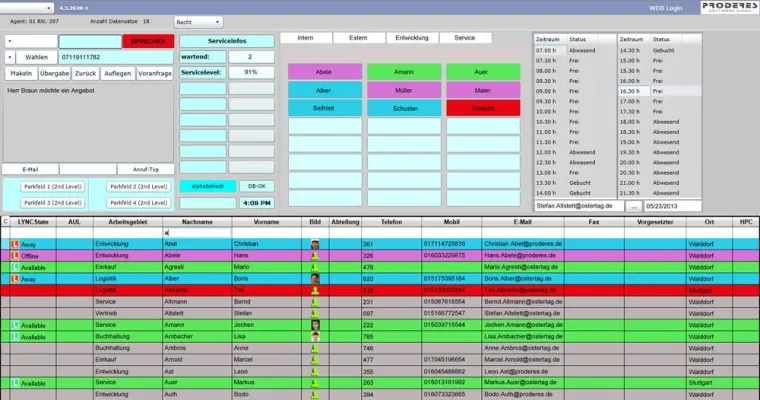This screenshot has width=760, height=400.
Task: Click the date field 05/23/2013
Action: coord(673,206)
